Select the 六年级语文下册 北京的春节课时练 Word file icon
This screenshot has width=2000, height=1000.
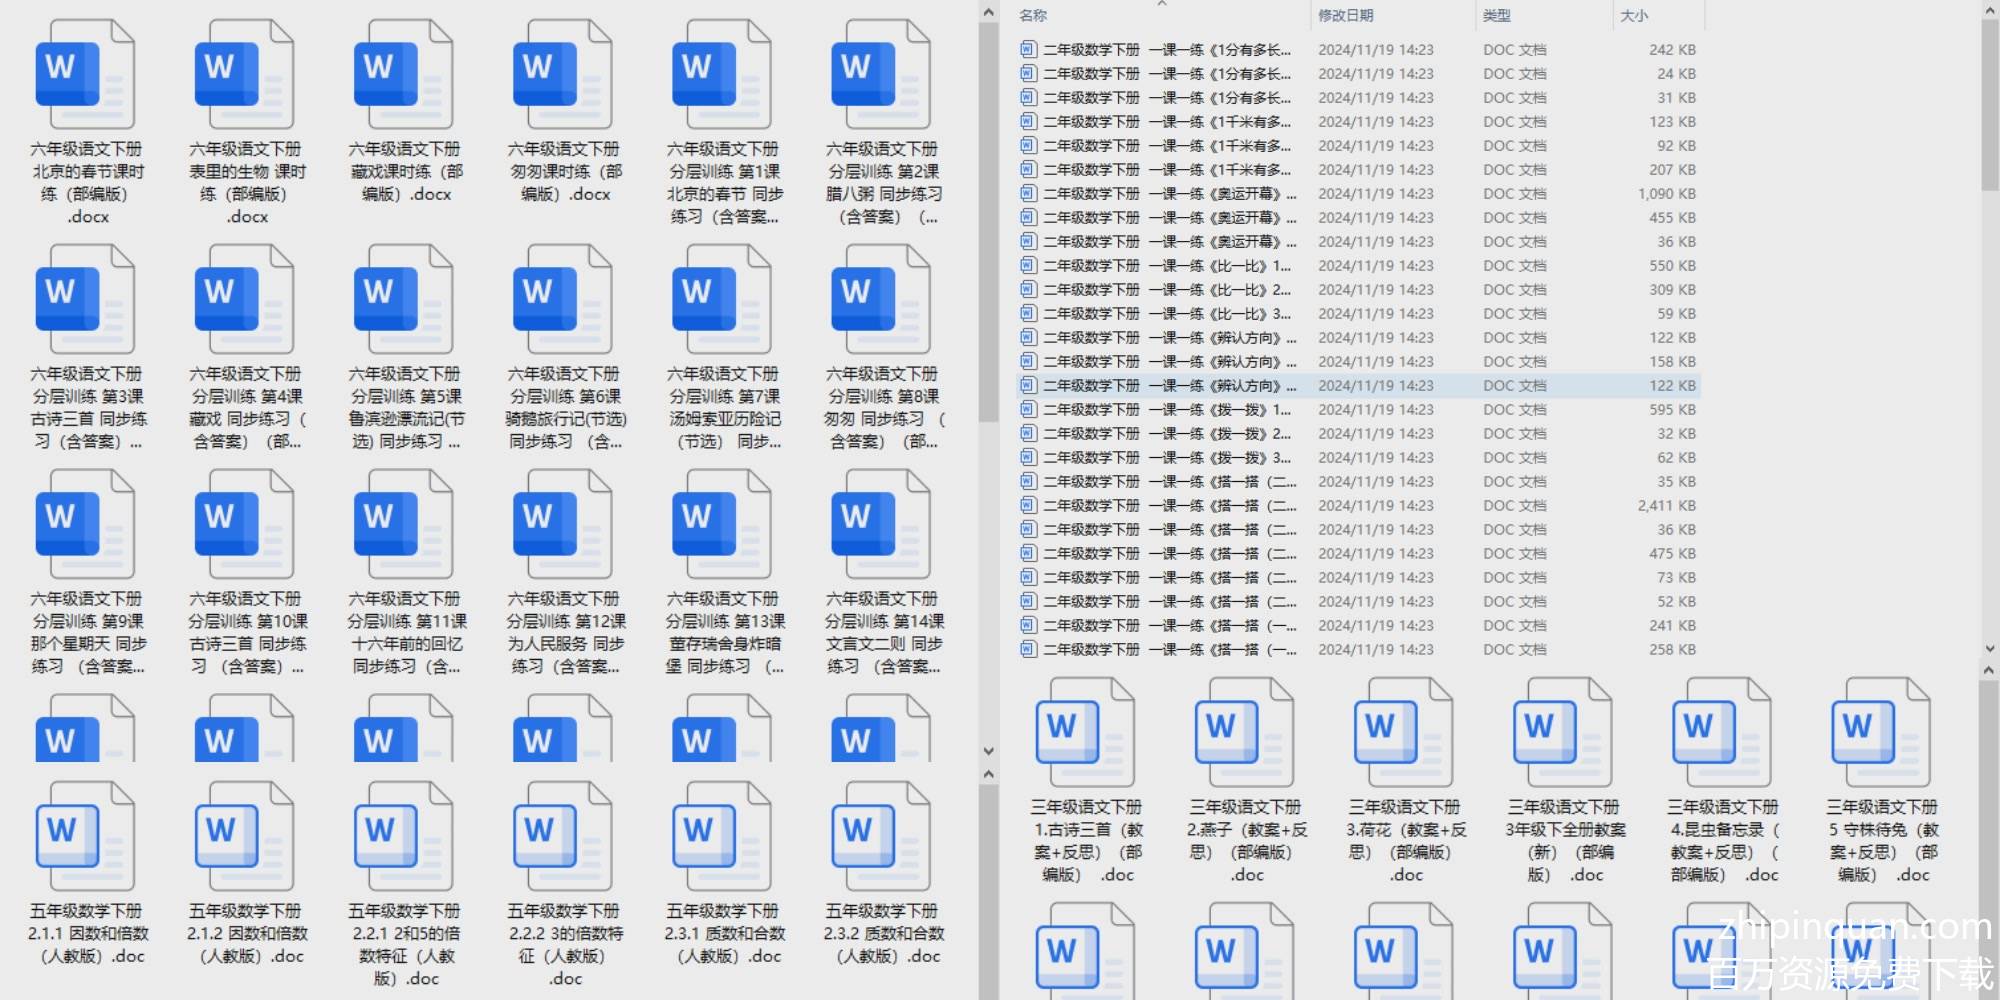85,75
